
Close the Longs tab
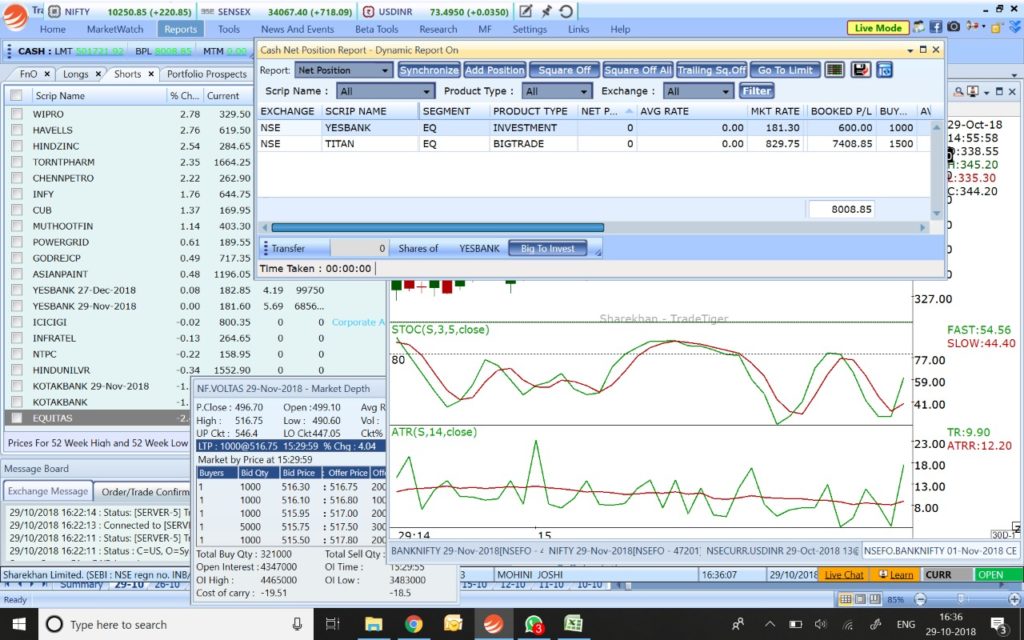(98, 74)
